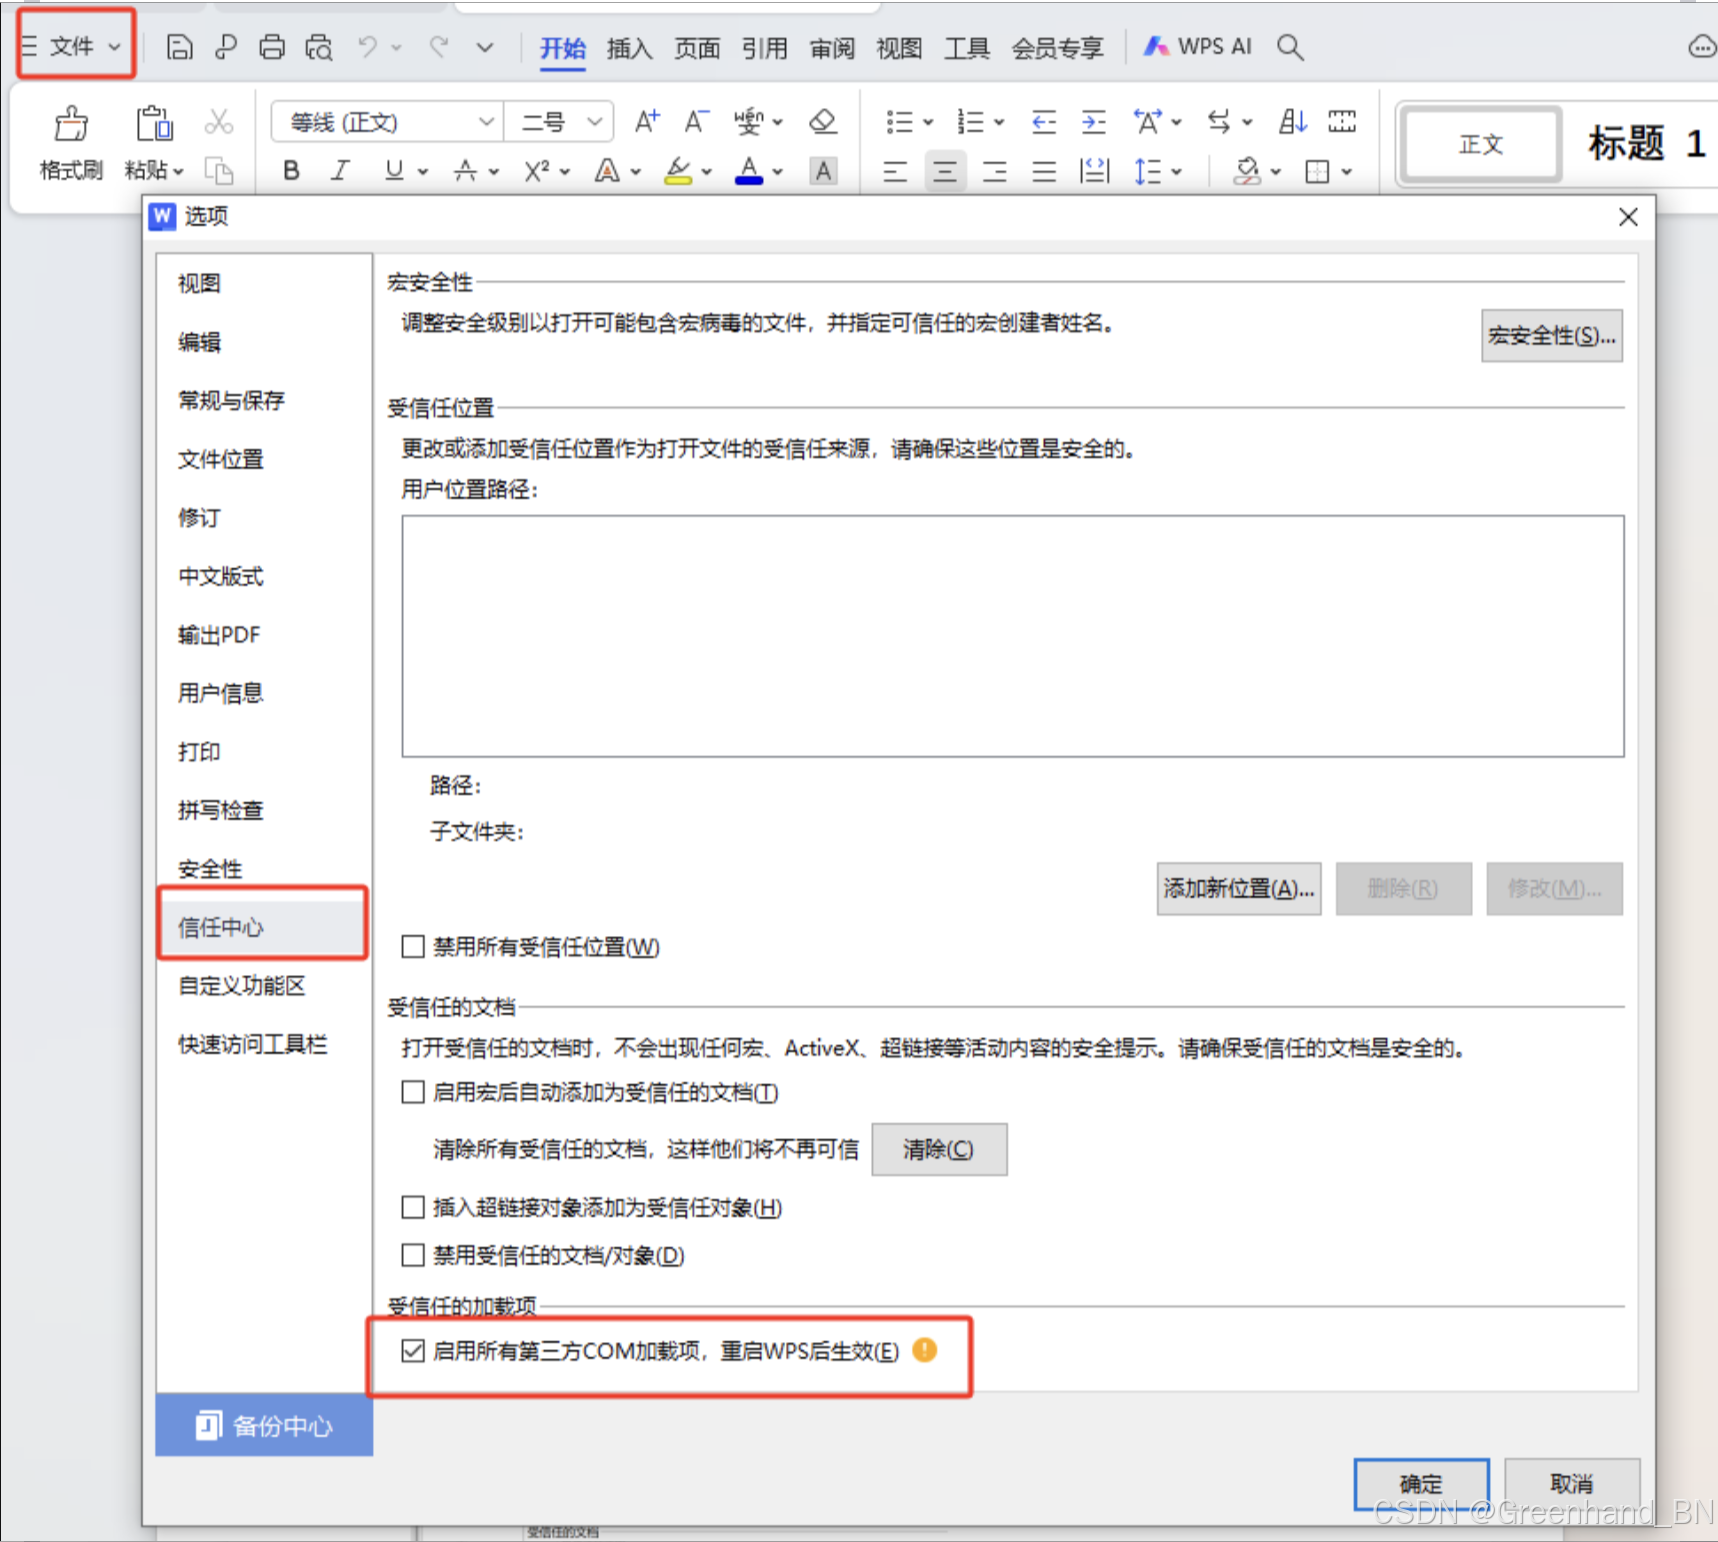
Task: Click the Undo arrow icon
Action: (367, 47)
